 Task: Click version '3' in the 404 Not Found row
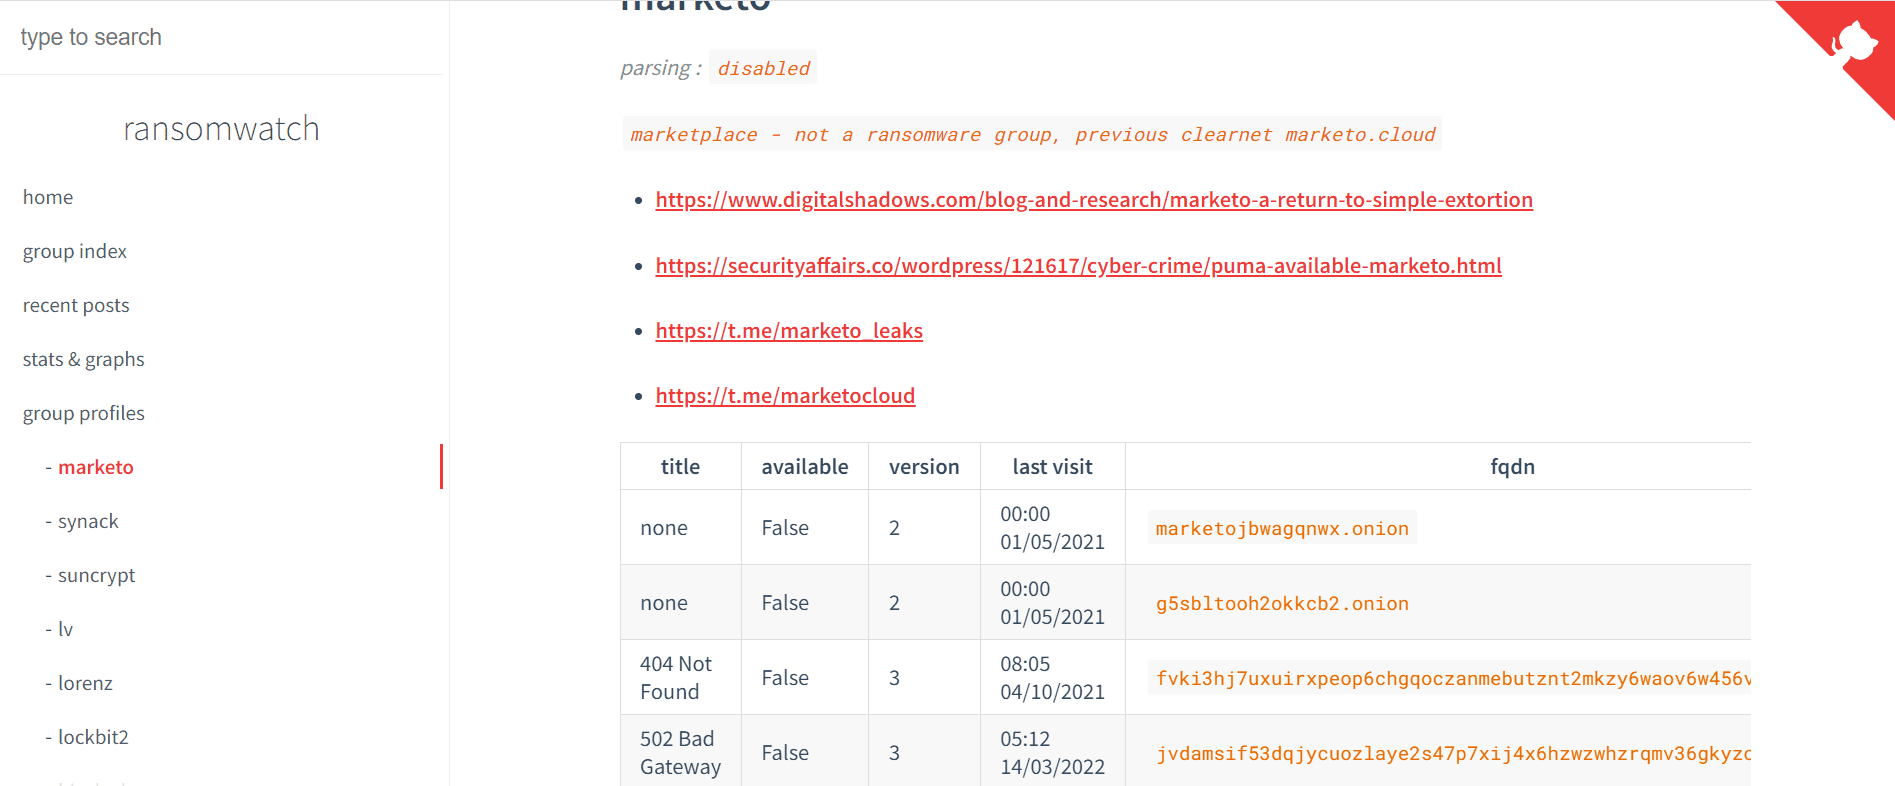tap(894, 678)
